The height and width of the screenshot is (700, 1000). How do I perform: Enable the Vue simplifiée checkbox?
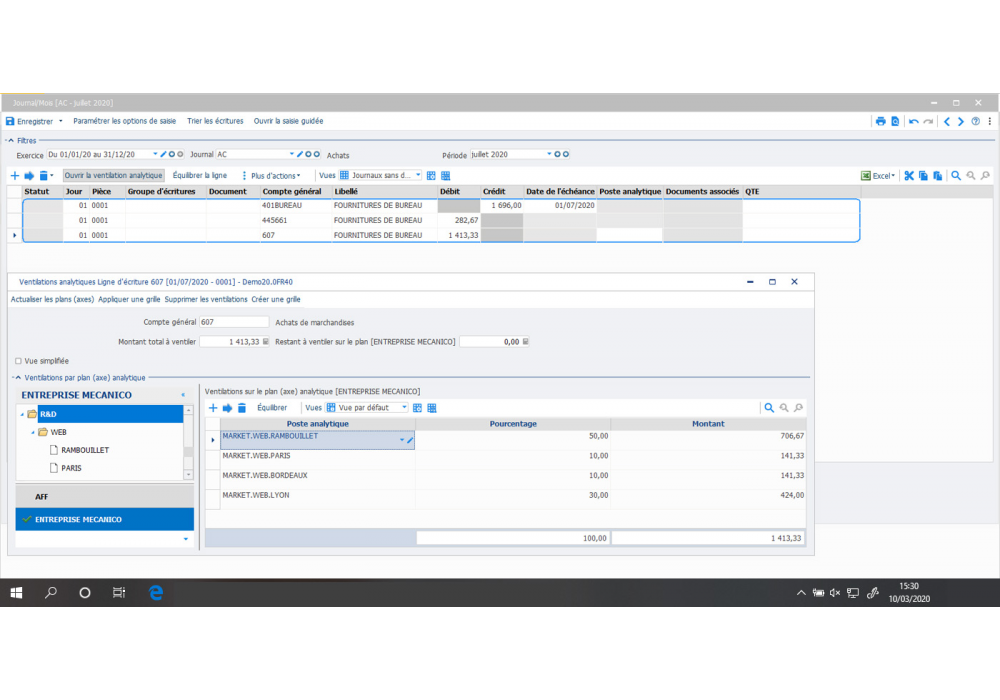tap(18, 361)
